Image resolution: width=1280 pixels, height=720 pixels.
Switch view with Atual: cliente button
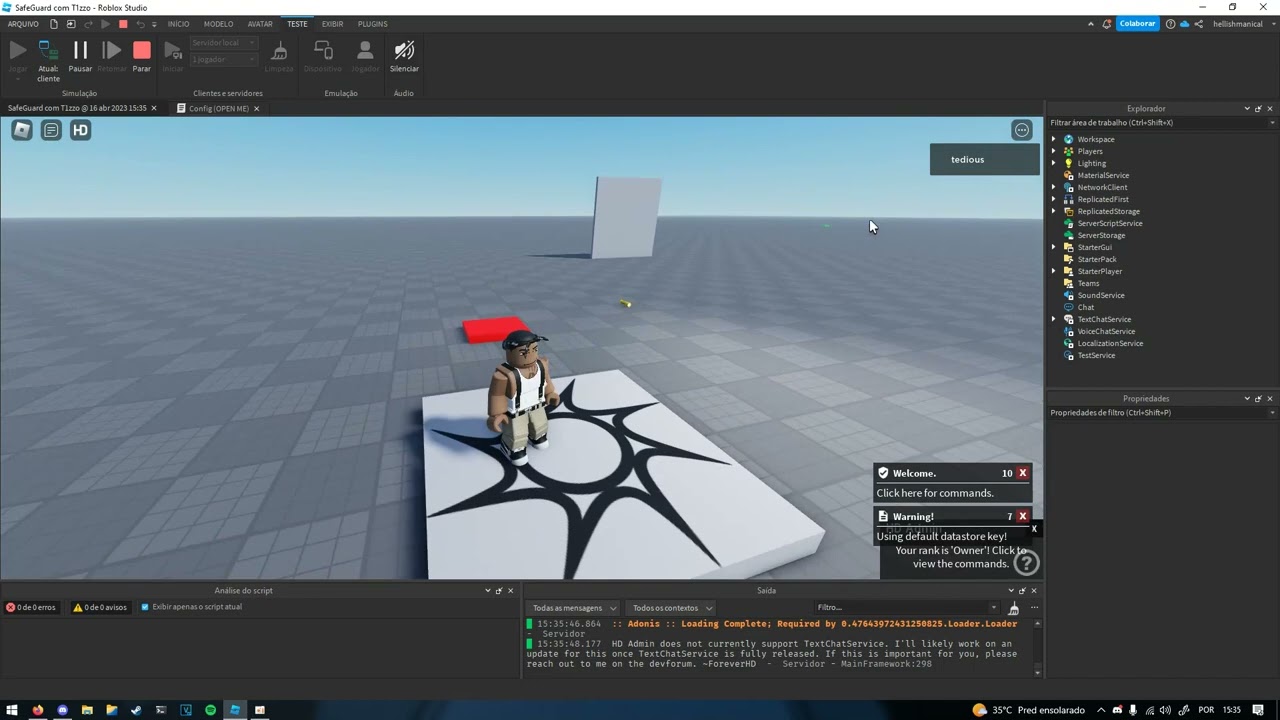tap(48, 60)
